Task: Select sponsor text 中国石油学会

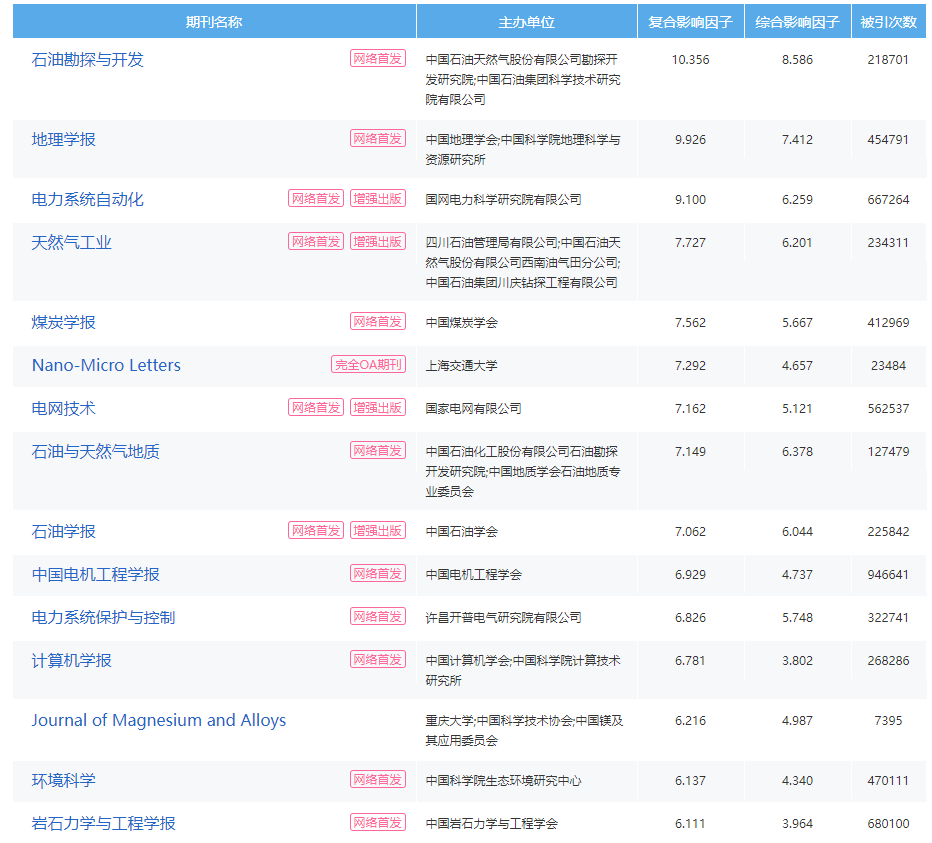Action: (462, 531)
